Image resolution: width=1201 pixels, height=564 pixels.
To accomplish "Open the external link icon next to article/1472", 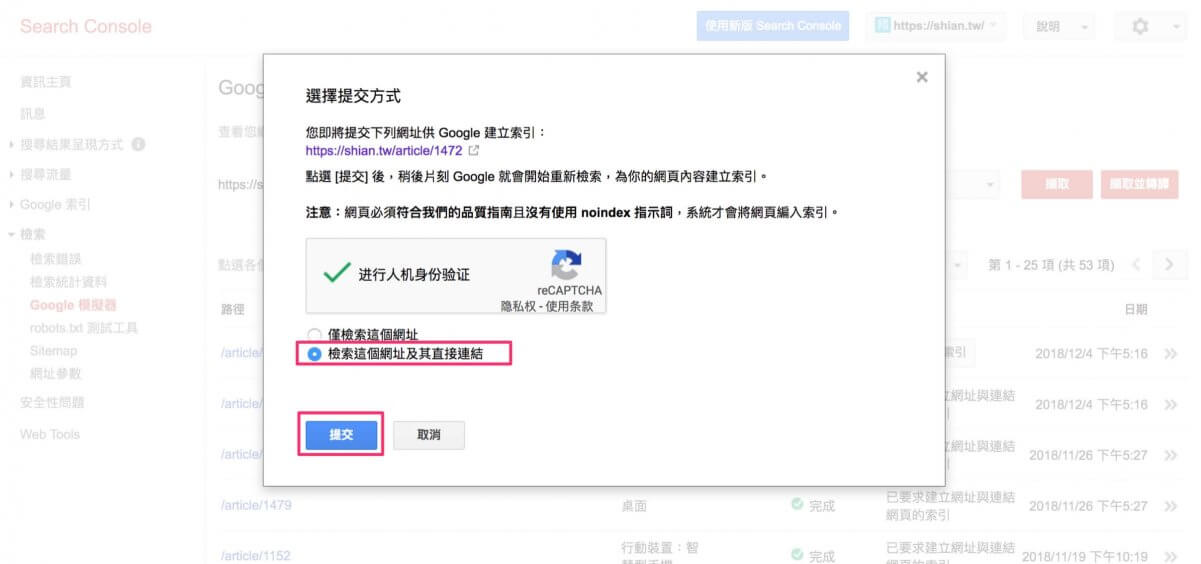I will click(x=474, y=151).
